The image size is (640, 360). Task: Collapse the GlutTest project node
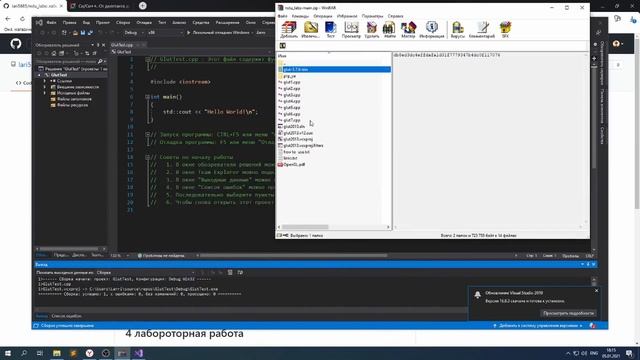(x=40, y=75)
